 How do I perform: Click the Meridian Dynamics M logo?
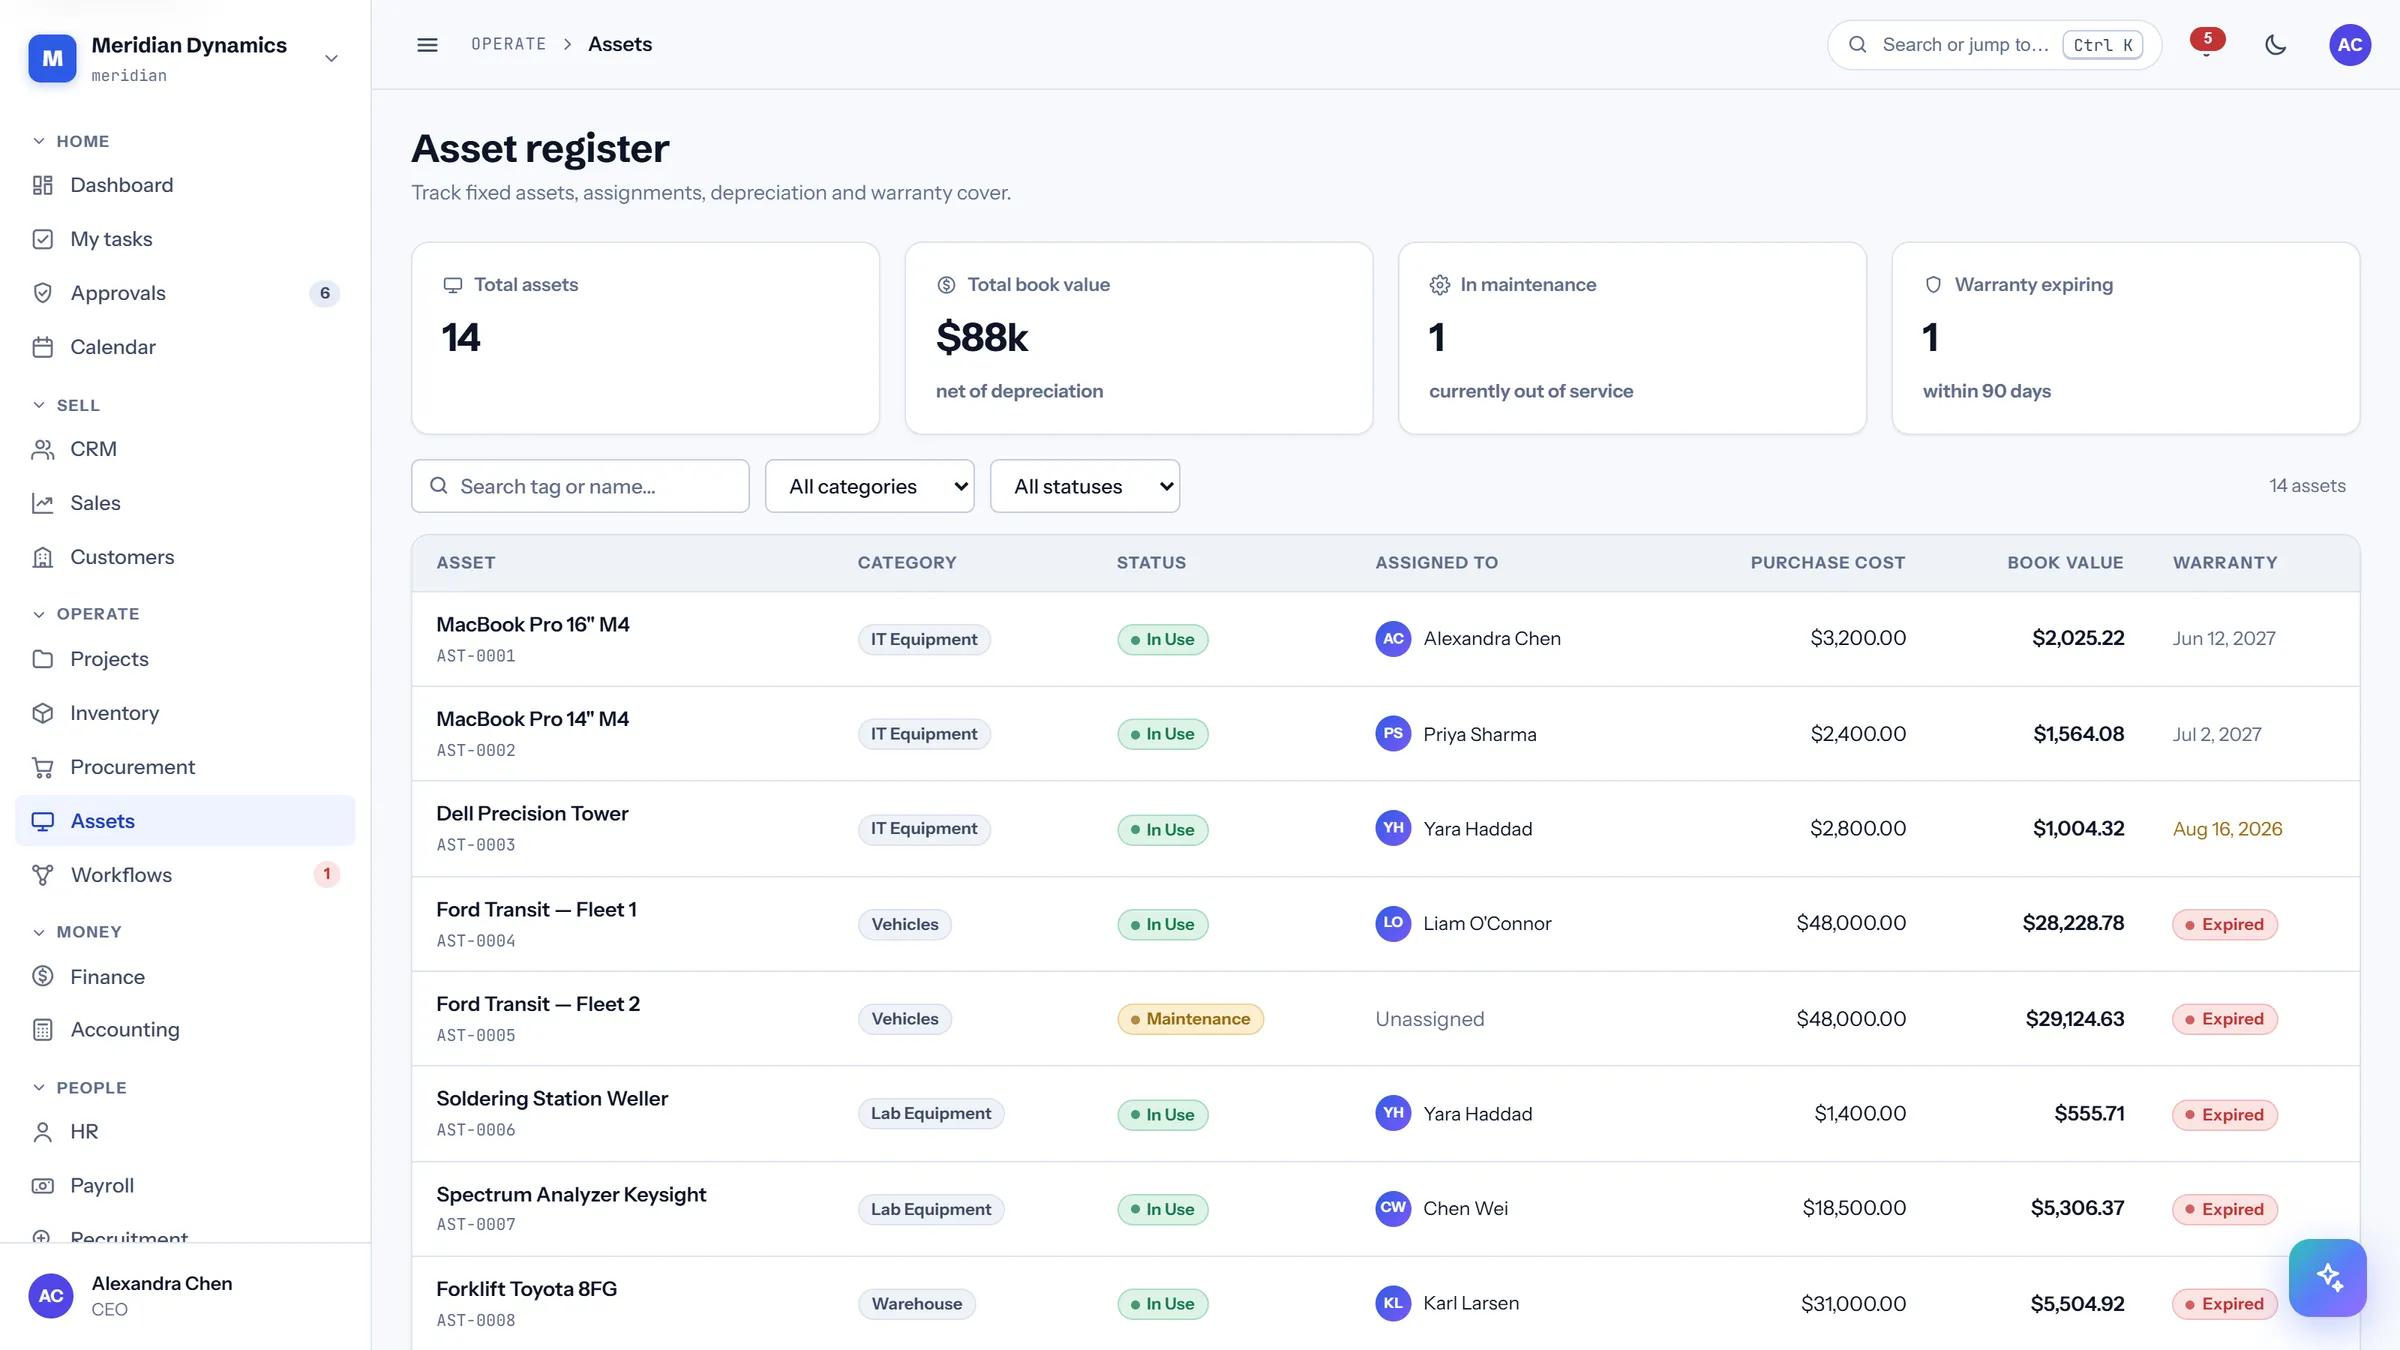(x=52, y=59)
